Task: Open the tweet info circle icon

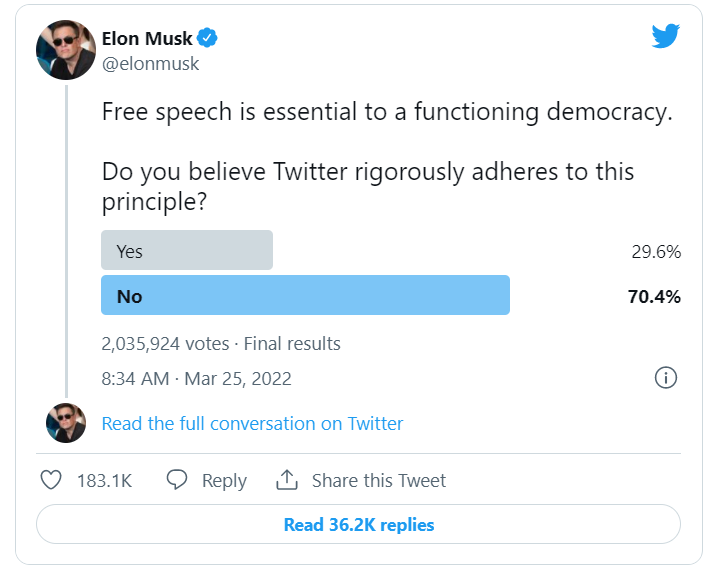Action: coord(666,378)
